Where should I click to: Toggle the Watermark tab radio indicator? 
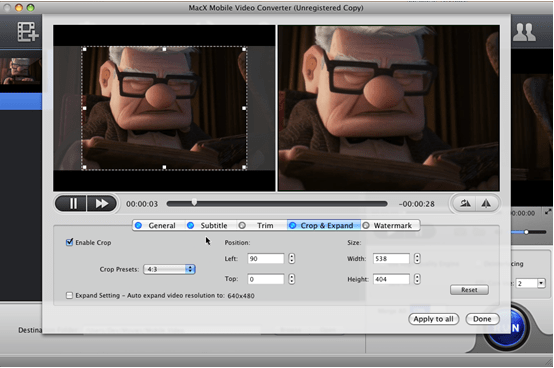pyautogui.click(x=366, y=225)
